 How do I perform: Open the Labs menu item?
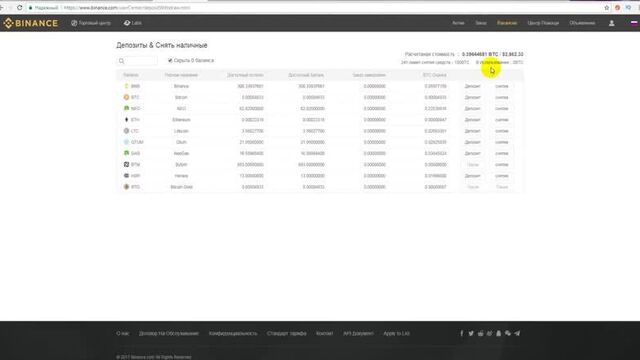133,23
